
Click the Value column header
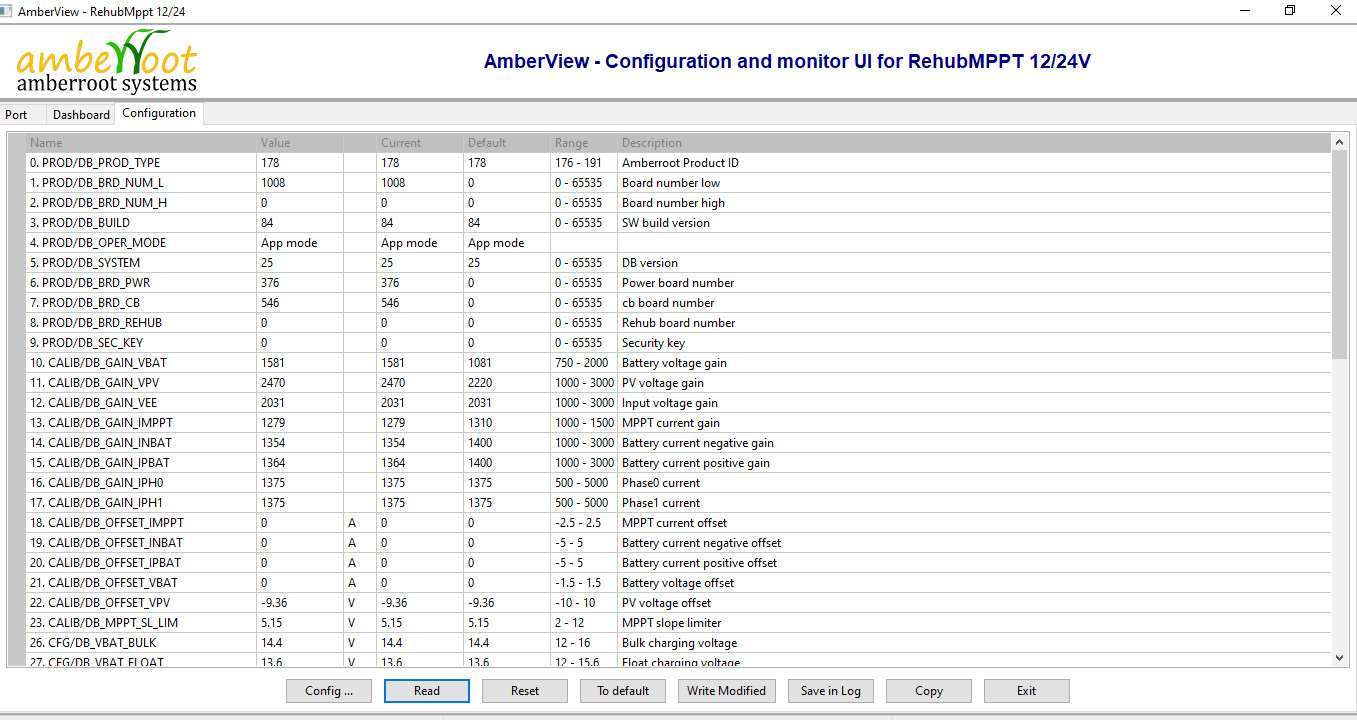pos(300,143)
